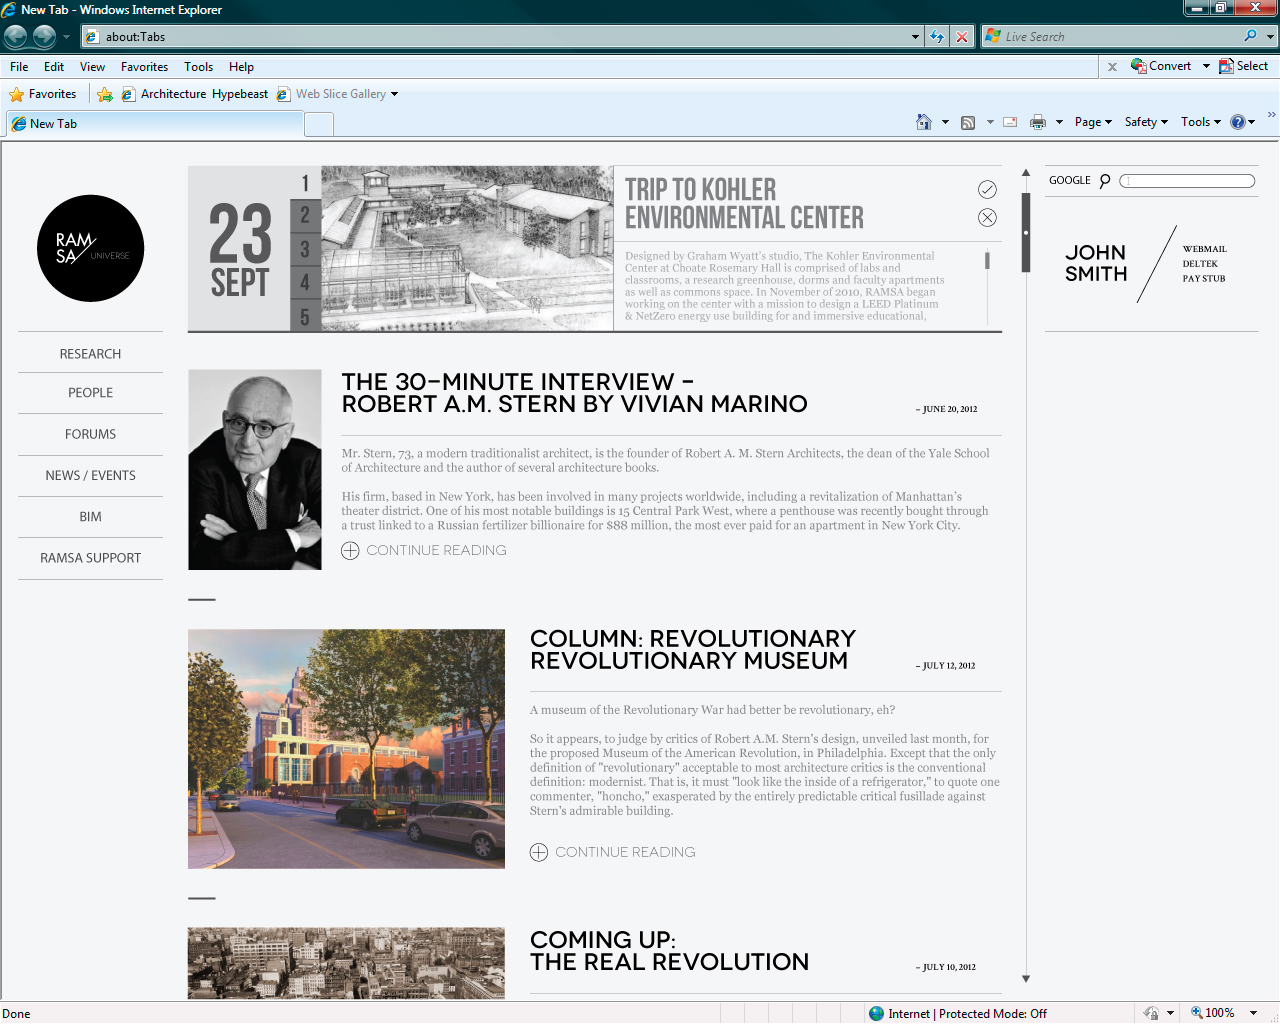1280x1024 pixels.
Task: Click the Select toolbar button
Action: pos(1243,66)
